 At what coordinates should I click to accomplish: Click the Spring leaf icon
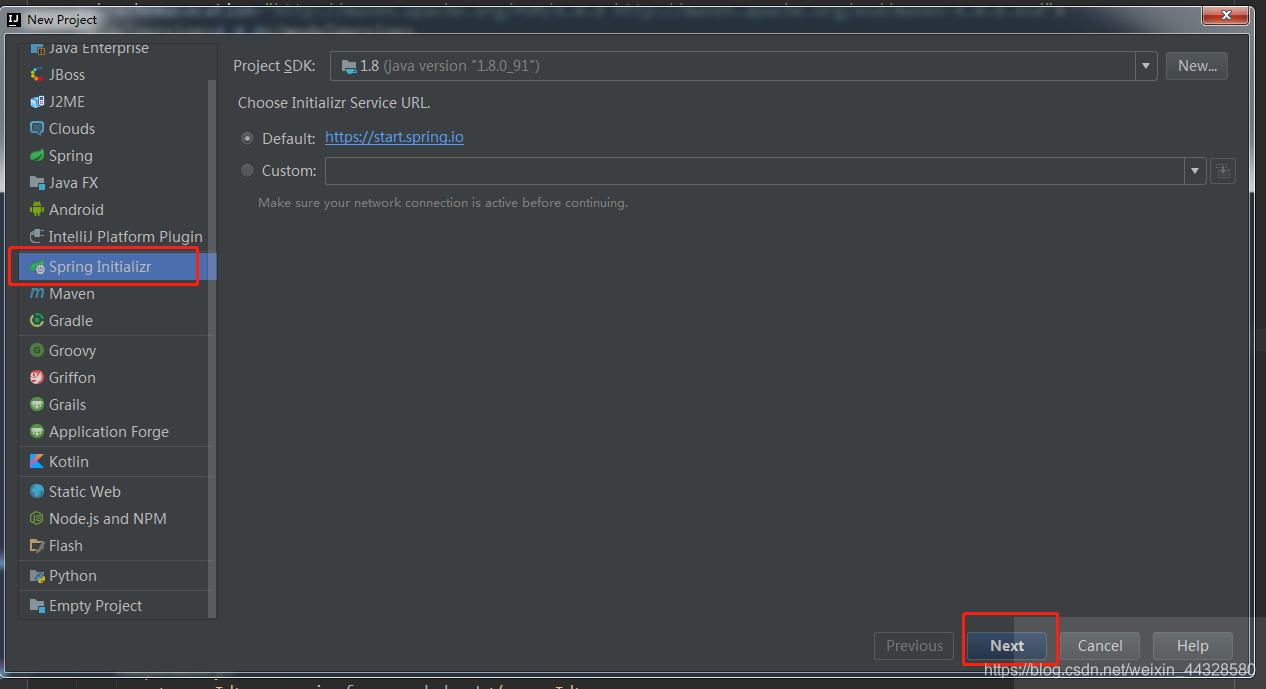pos(38,156)
